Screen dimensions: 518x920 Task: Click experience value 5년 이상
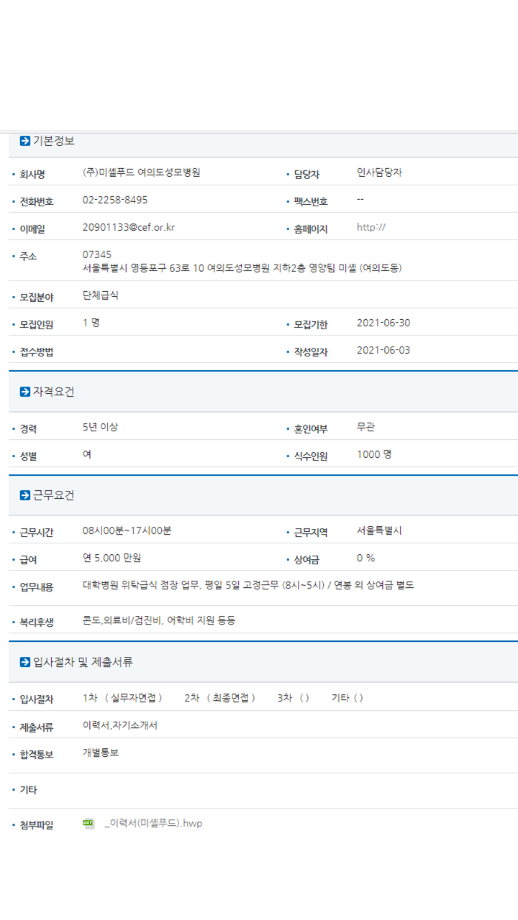pos(100,427)
